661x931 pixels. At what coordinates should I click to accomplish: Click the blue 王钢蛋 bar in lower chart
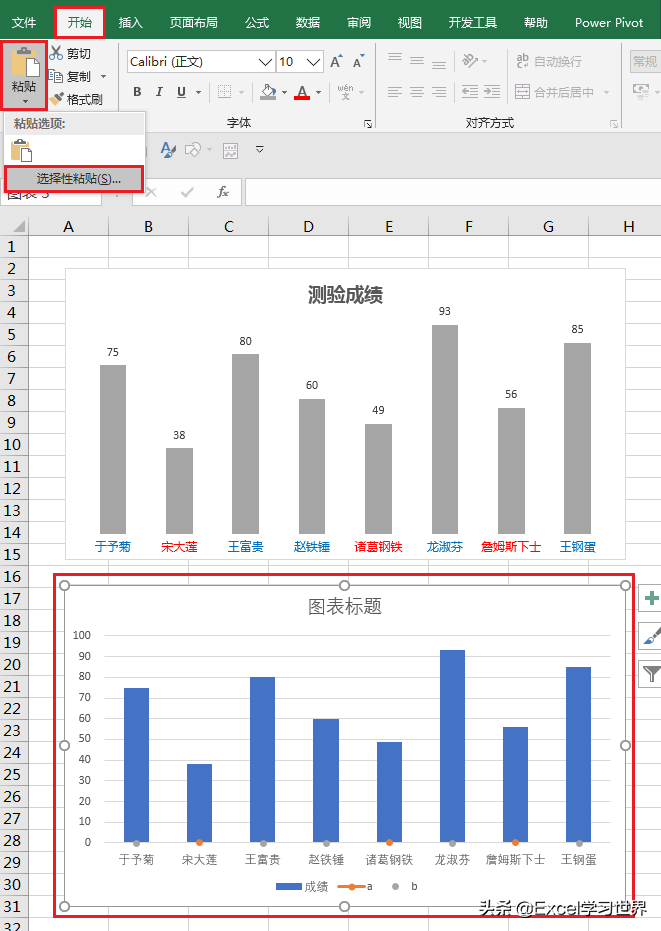(578, 755)
